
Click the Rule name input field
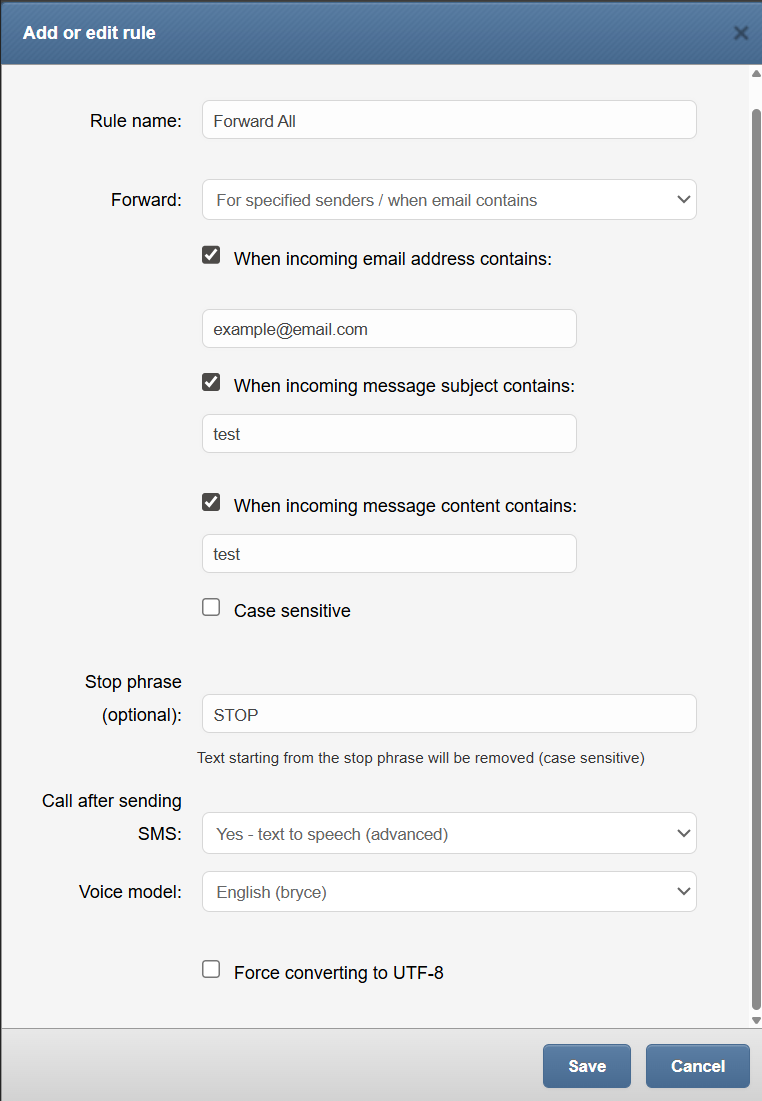(x=449, y=120)
